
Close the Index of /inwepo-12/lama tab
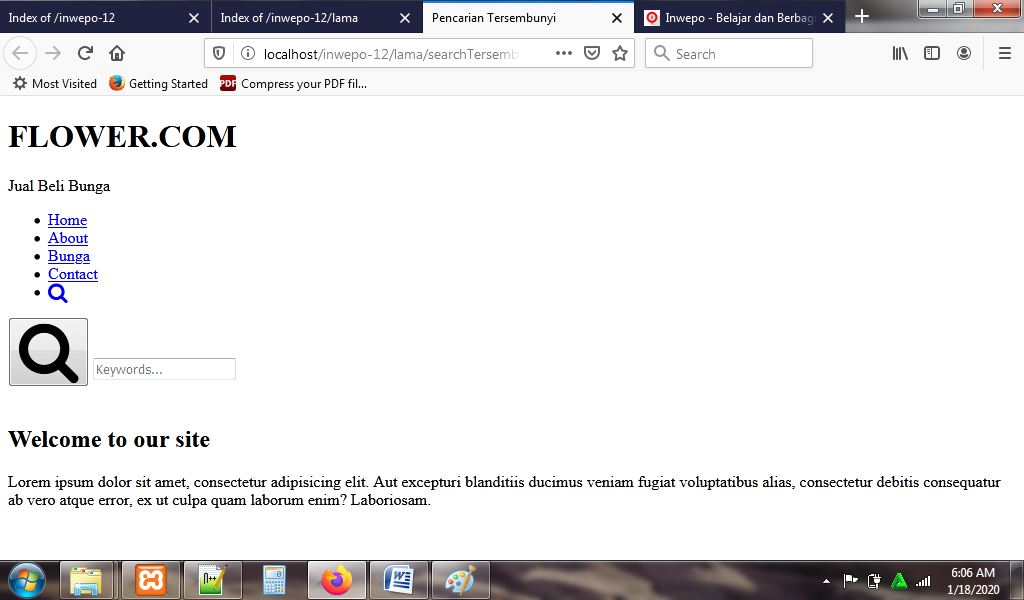point(405,18)
